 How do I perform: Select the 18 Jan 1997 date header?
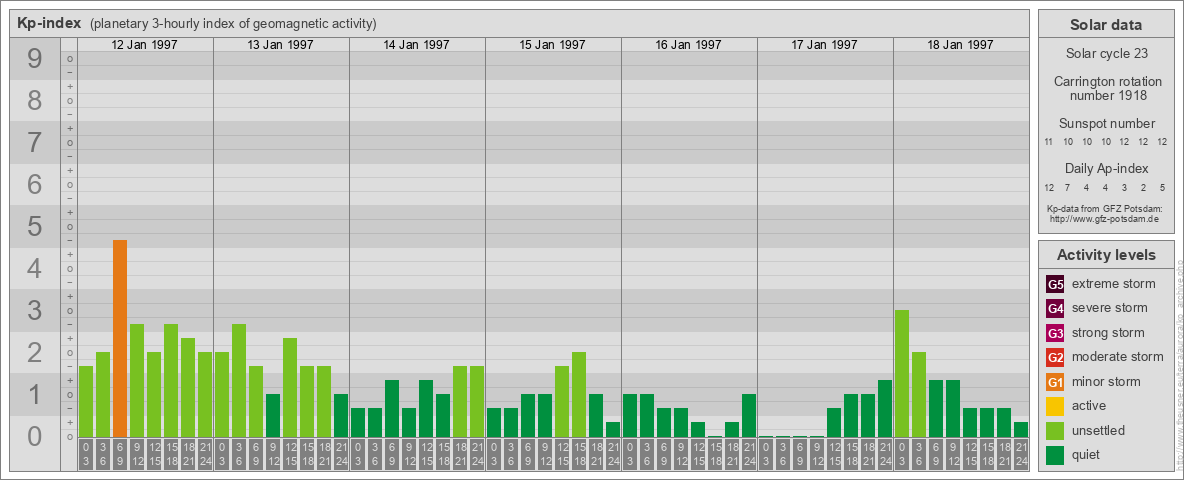(960, 45)
